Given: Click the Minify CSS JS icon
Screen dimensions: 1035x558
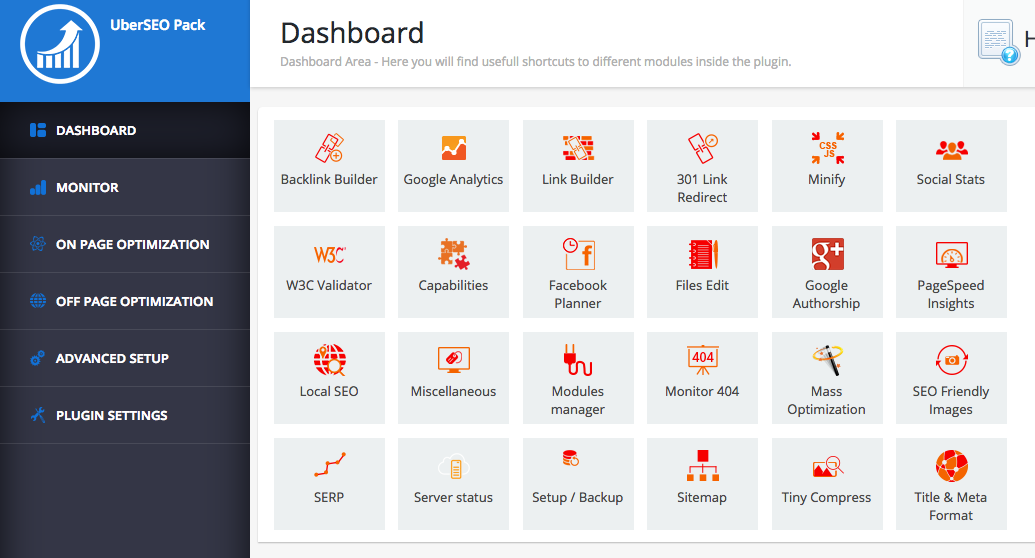Looking at the screenshot, I should click(827, 148).
